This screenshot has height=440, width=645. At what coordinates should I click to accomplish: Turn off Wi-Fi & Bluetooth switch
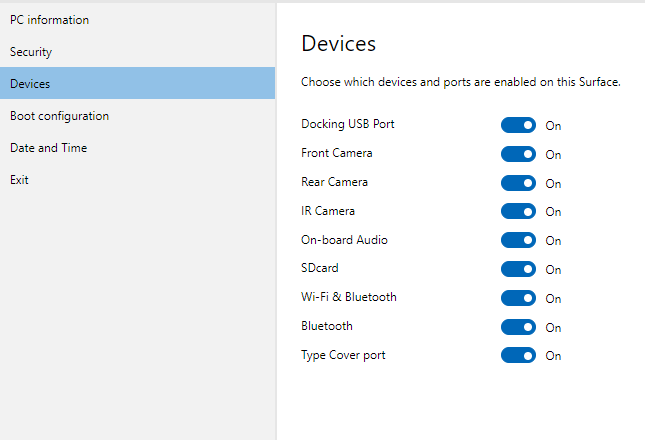click(x=518, y=298)
